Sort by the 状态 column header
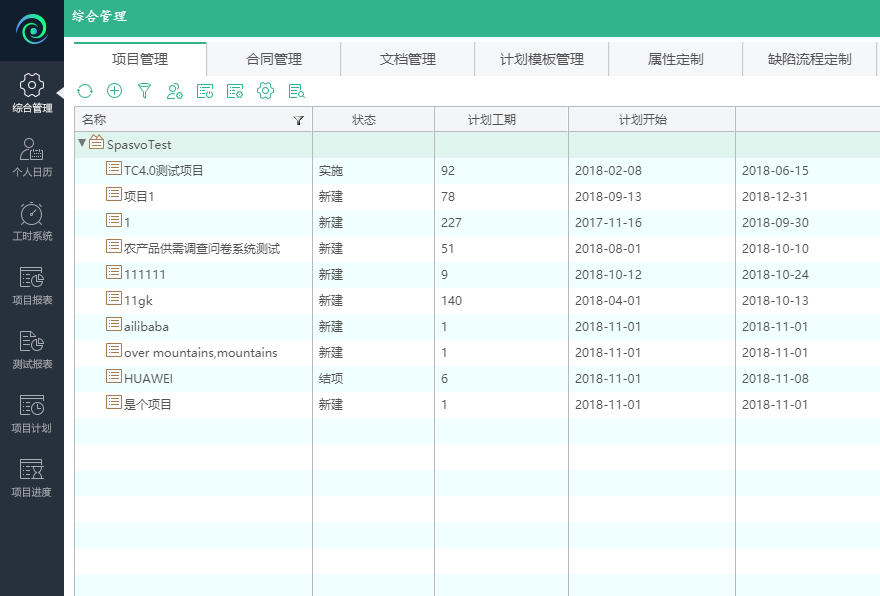This screenshot has height=596, width=880. (x=373, y=120)
